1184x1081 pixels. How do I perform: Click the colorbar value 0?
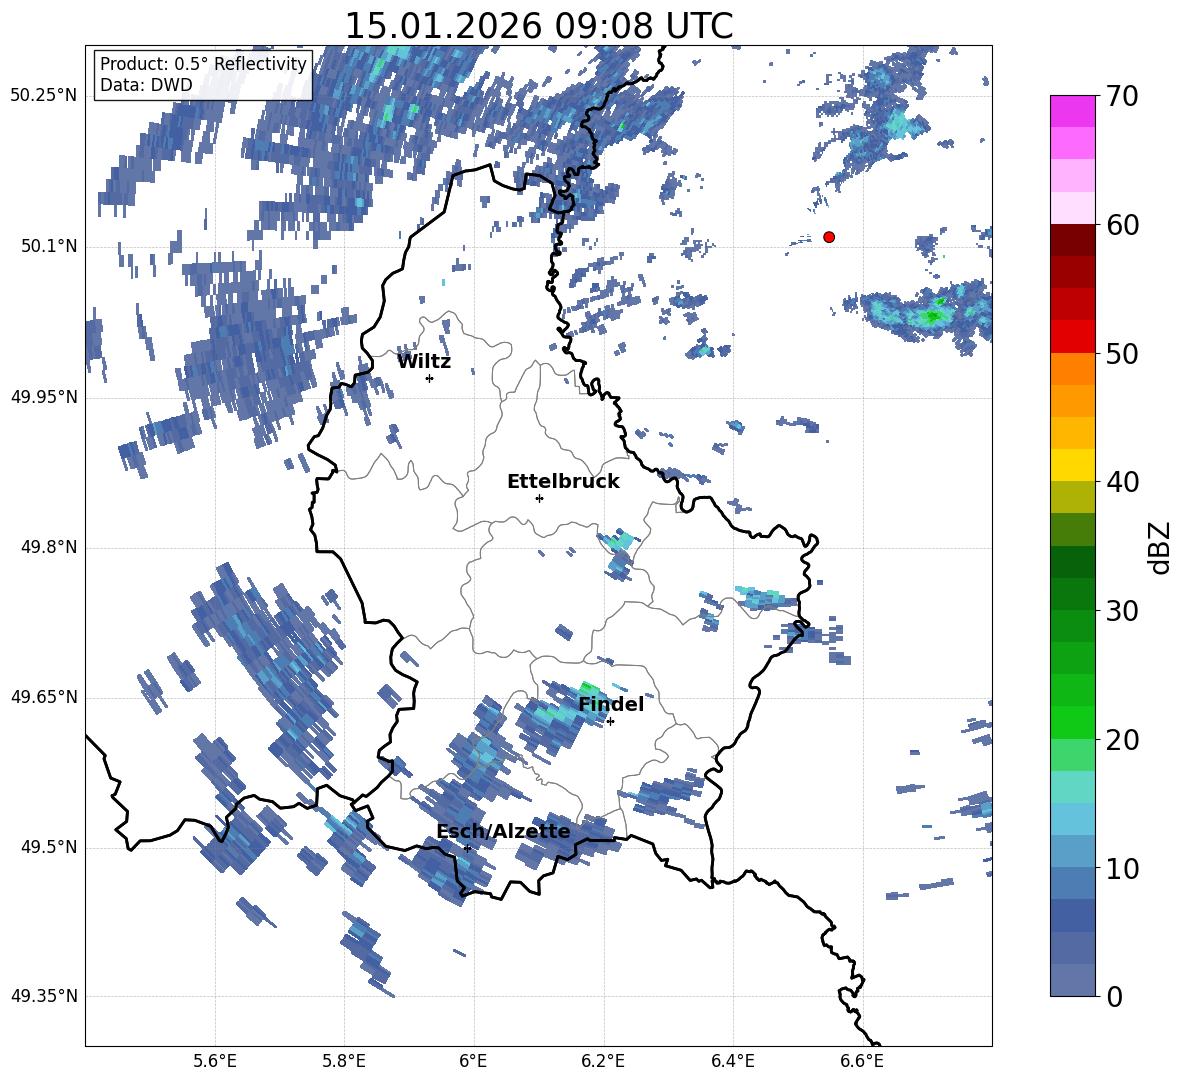click(x=1114, y=997)
